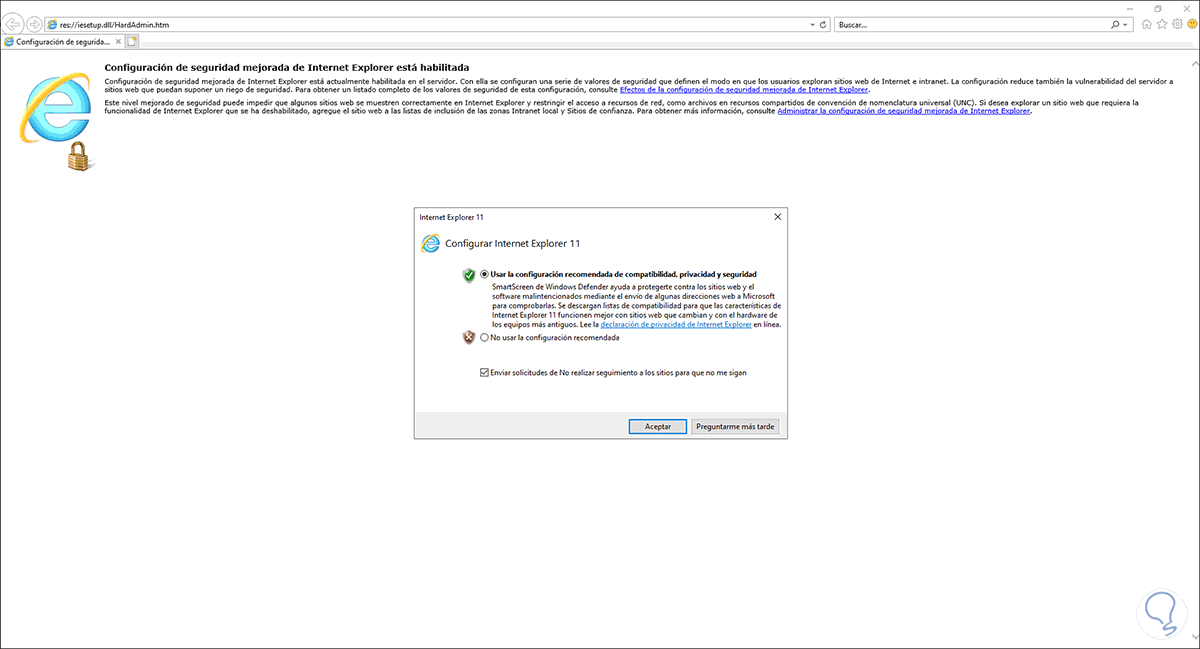The image size is (1200, 649).
Task: Go back with the browser Back arrow
Action: click(x=14, y=23)
